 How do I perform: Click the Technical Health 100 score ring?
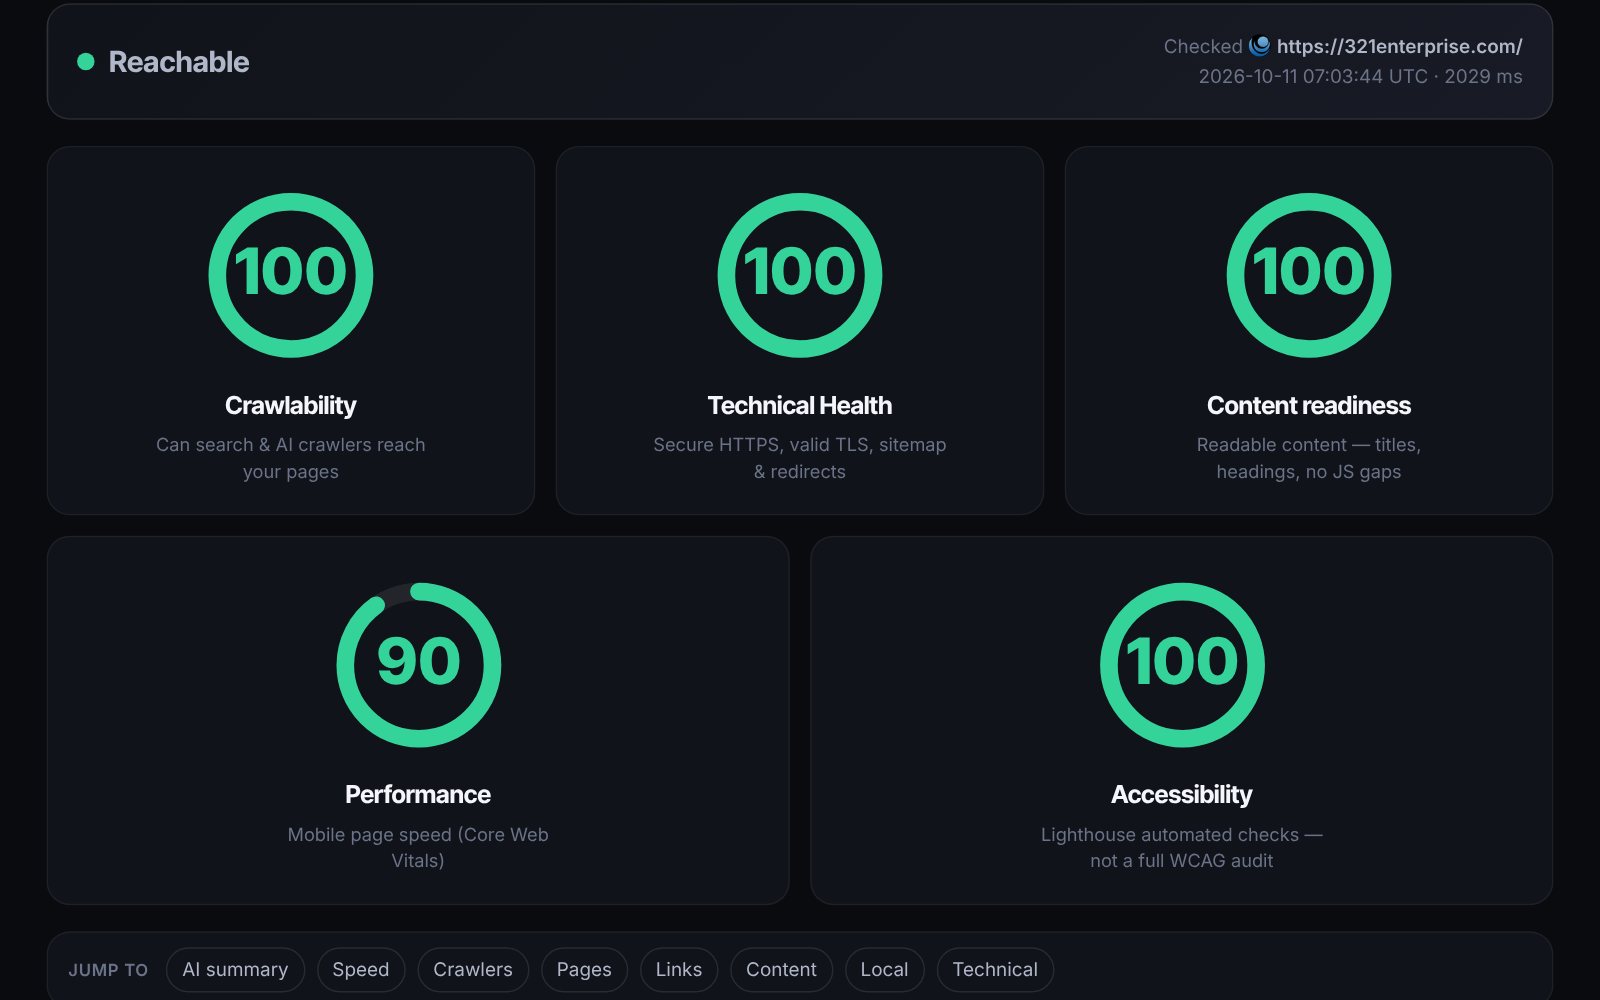click(800, 275)
